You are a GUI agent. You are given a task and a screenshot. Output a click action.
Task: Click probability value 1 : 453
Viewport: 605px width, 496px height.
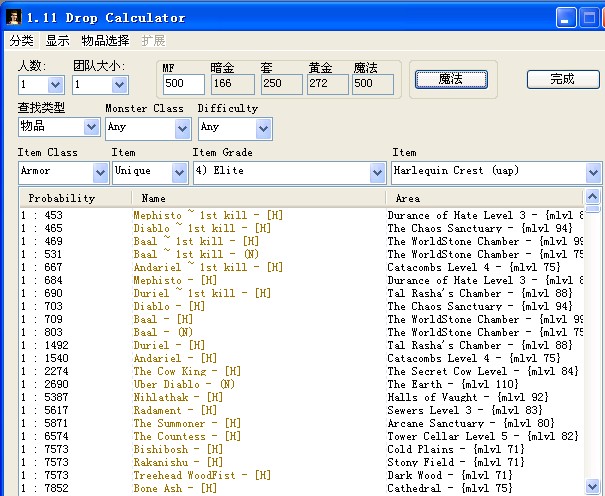click(42, 215)
